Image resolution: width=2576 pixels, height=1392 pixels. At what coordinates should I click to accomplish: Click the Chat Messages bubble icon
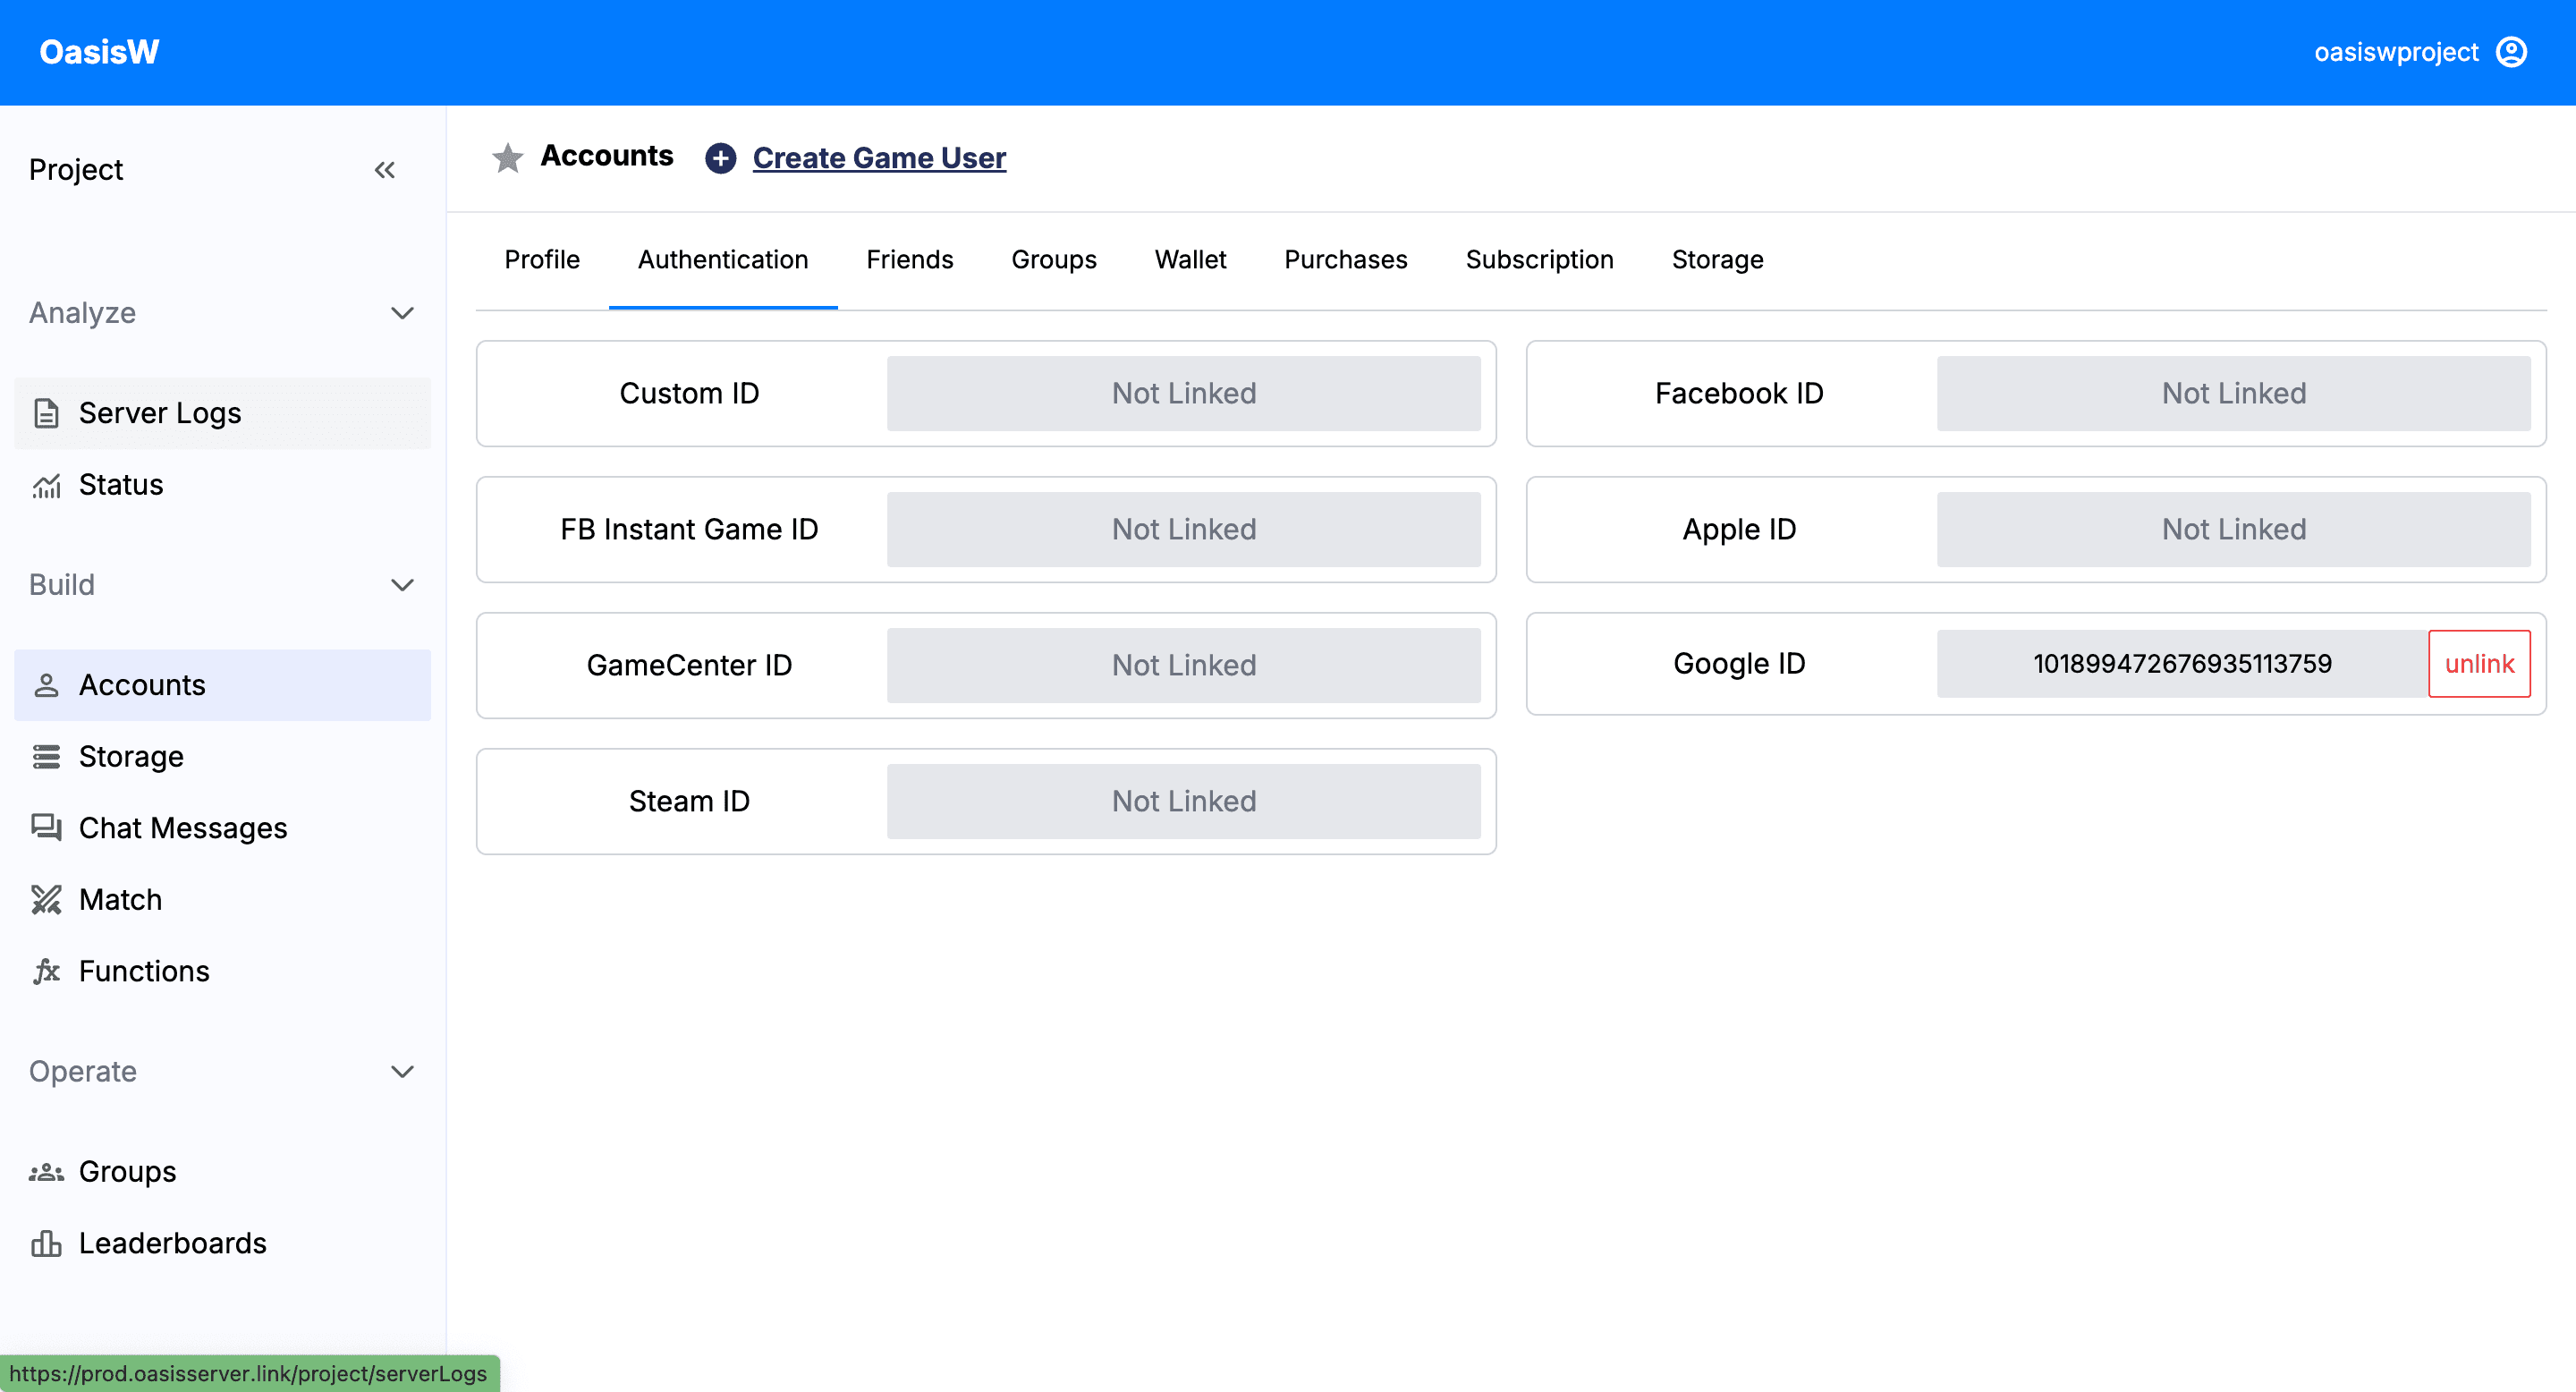point(46,828)
